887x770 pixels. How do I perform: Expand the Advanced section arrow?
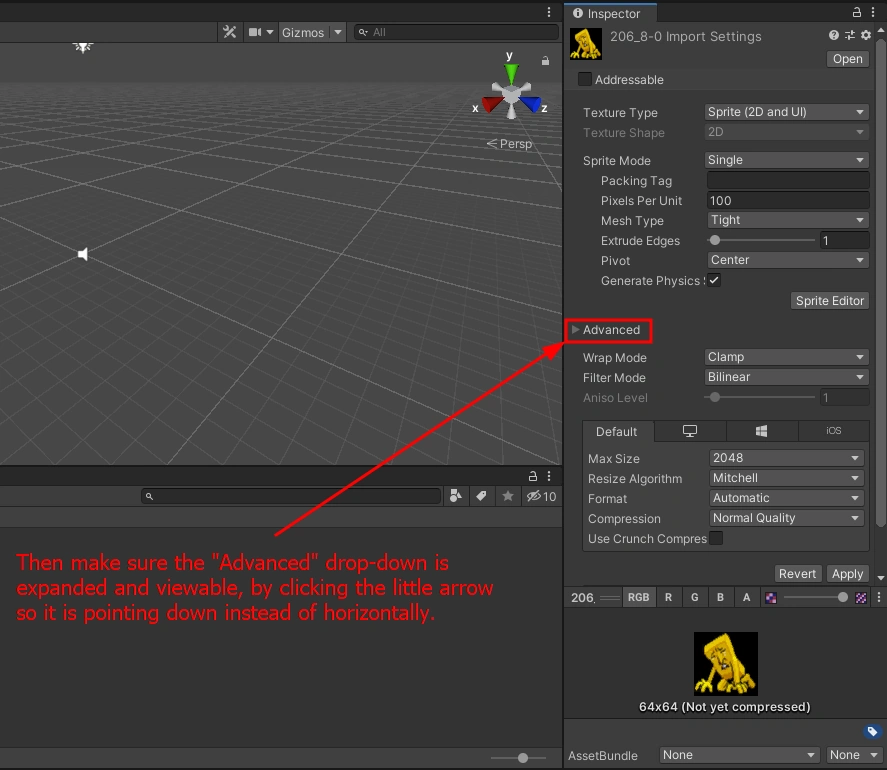click(x=576, y=330)
